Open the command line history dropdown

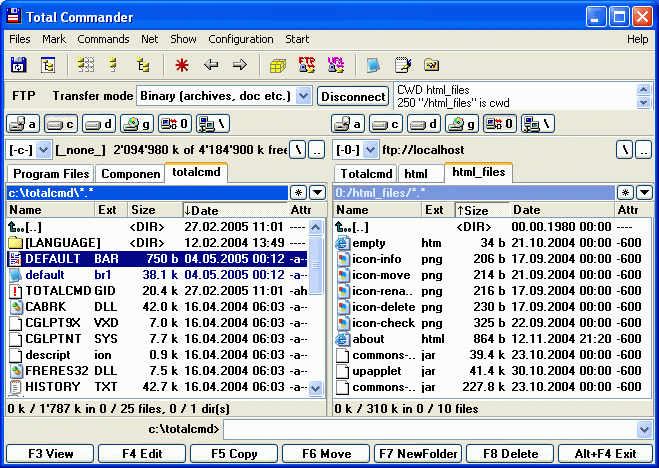[644, 430]
